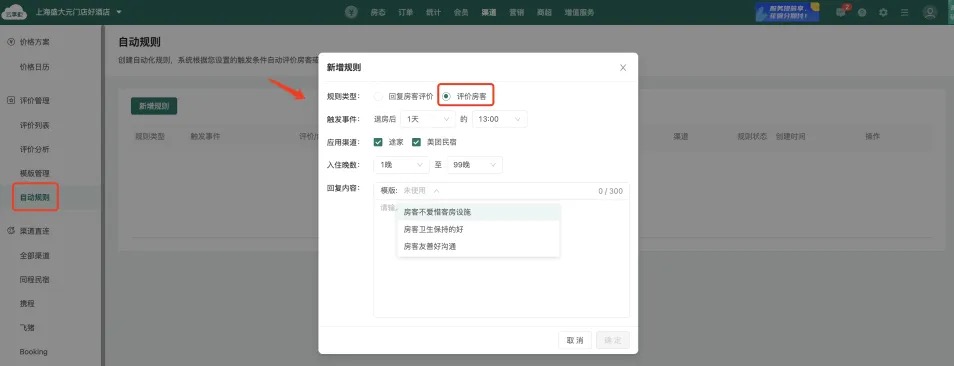Click the 渠道直连 sidebar icon
954x366 pixels.
tap(10, 231)
